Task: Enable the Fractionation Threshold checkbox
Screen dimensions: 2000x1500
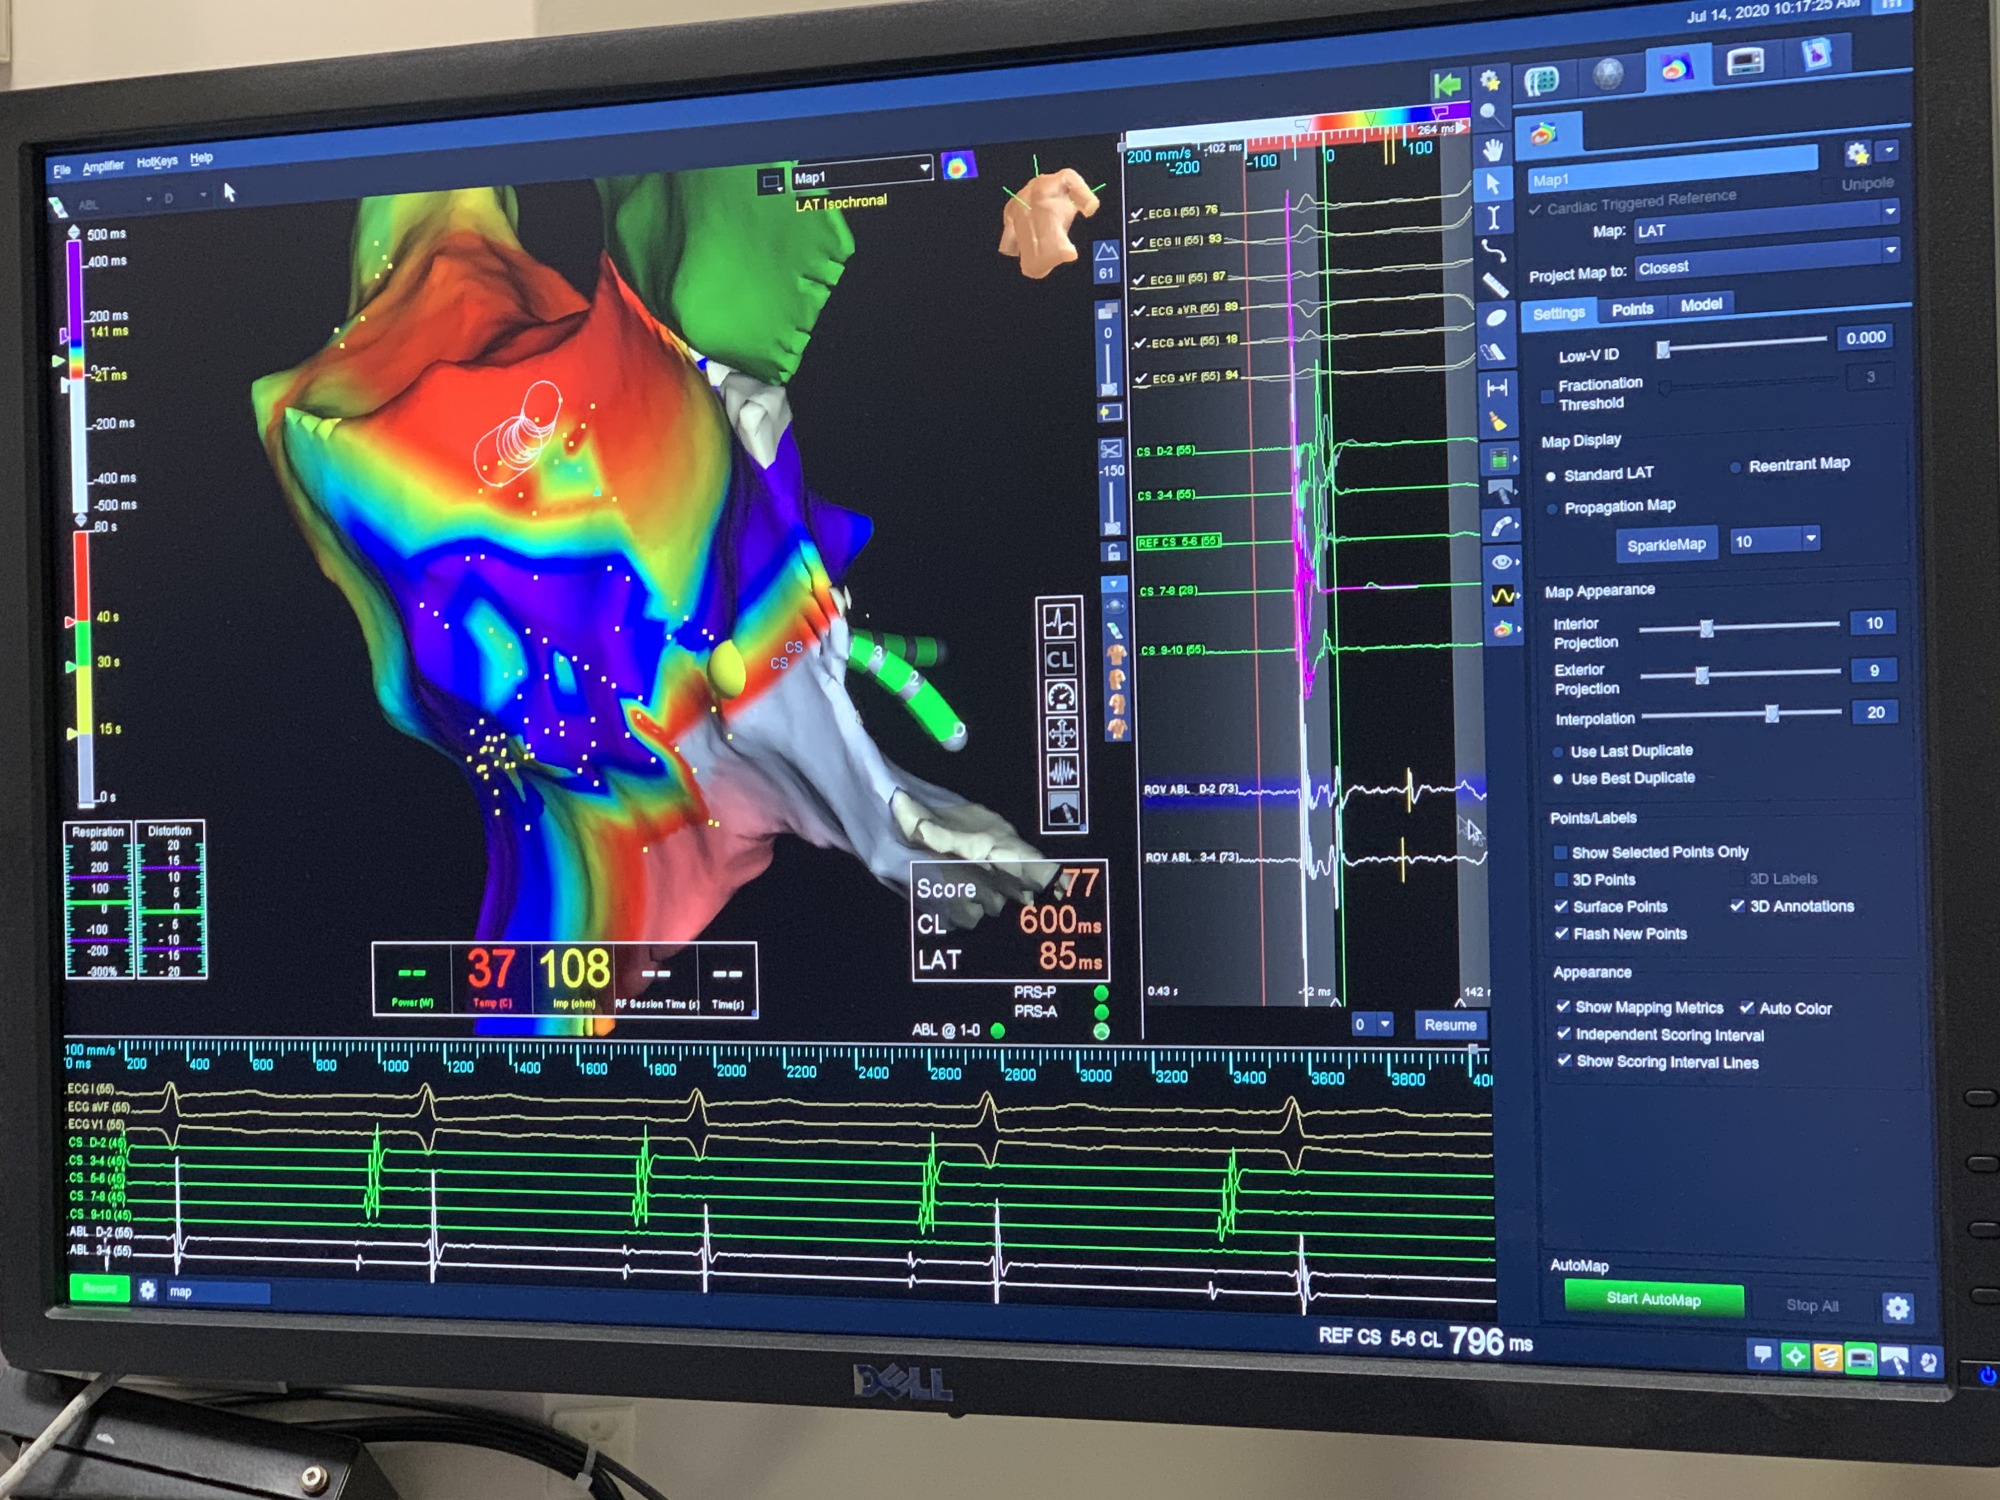Action: tap(1548, 397)
